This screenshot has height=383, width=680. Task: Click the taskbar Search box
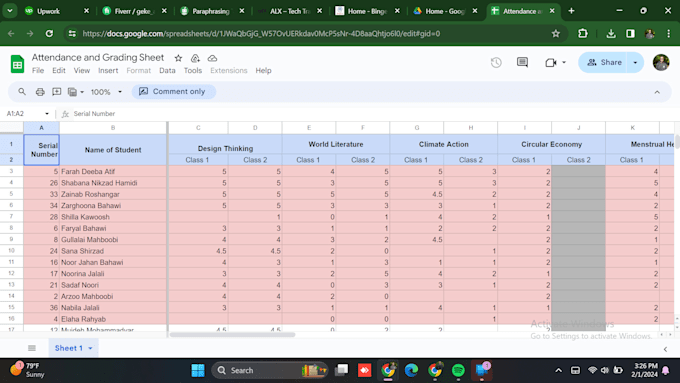tap(269, 370)
